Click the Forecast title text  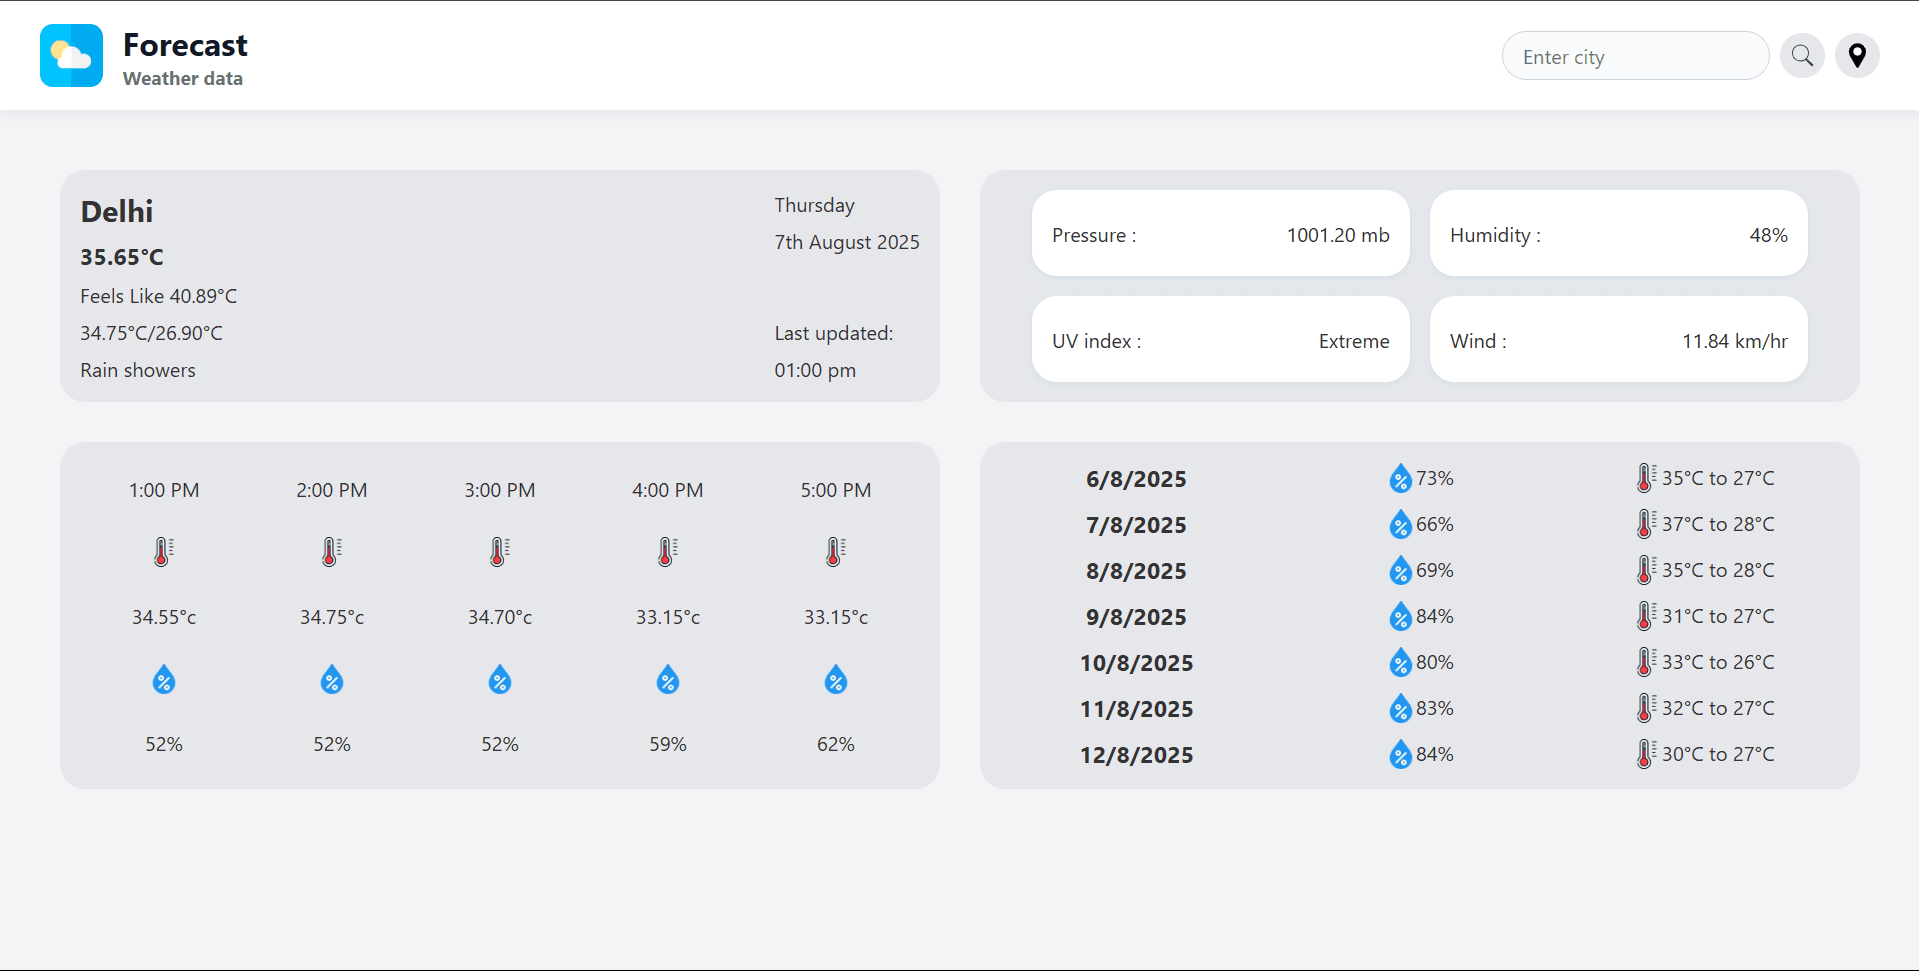(185, 45)
